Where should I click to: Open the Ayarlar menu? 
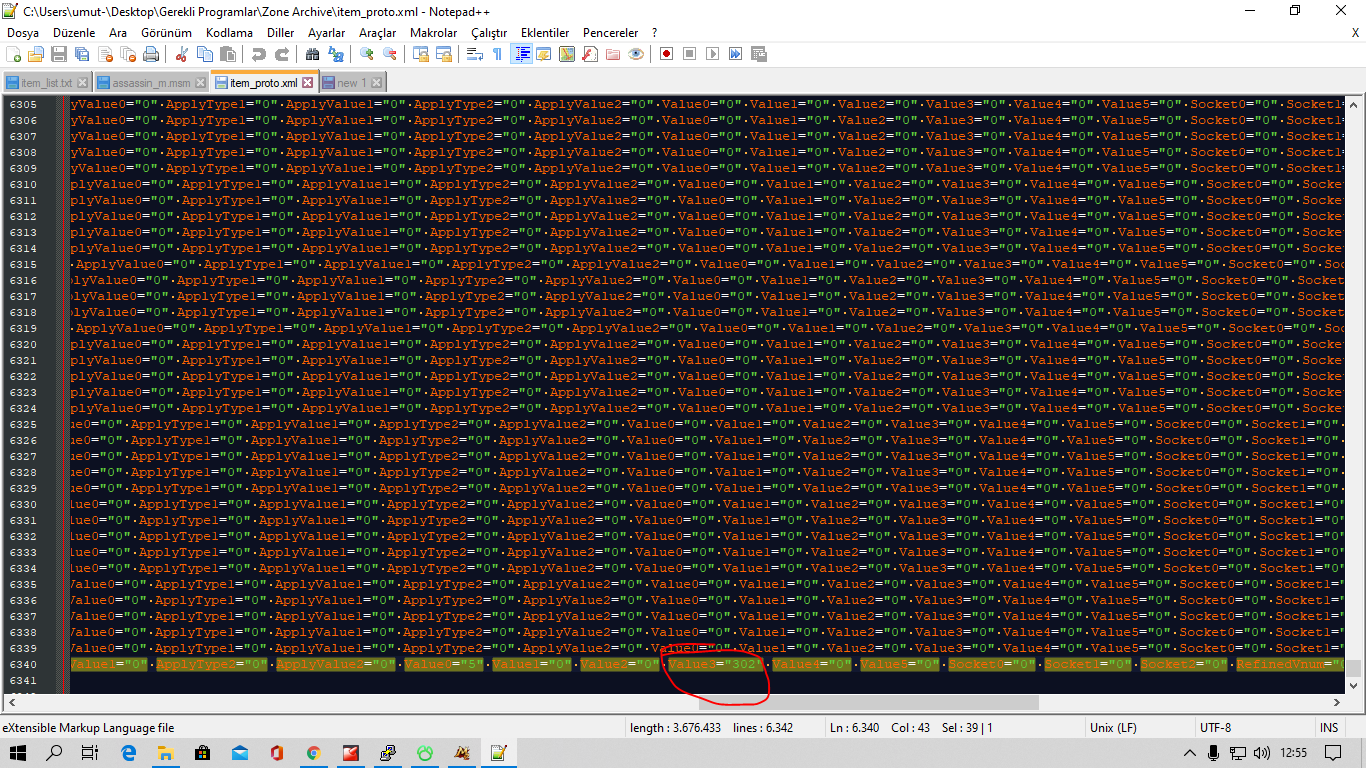coord(326,33)
